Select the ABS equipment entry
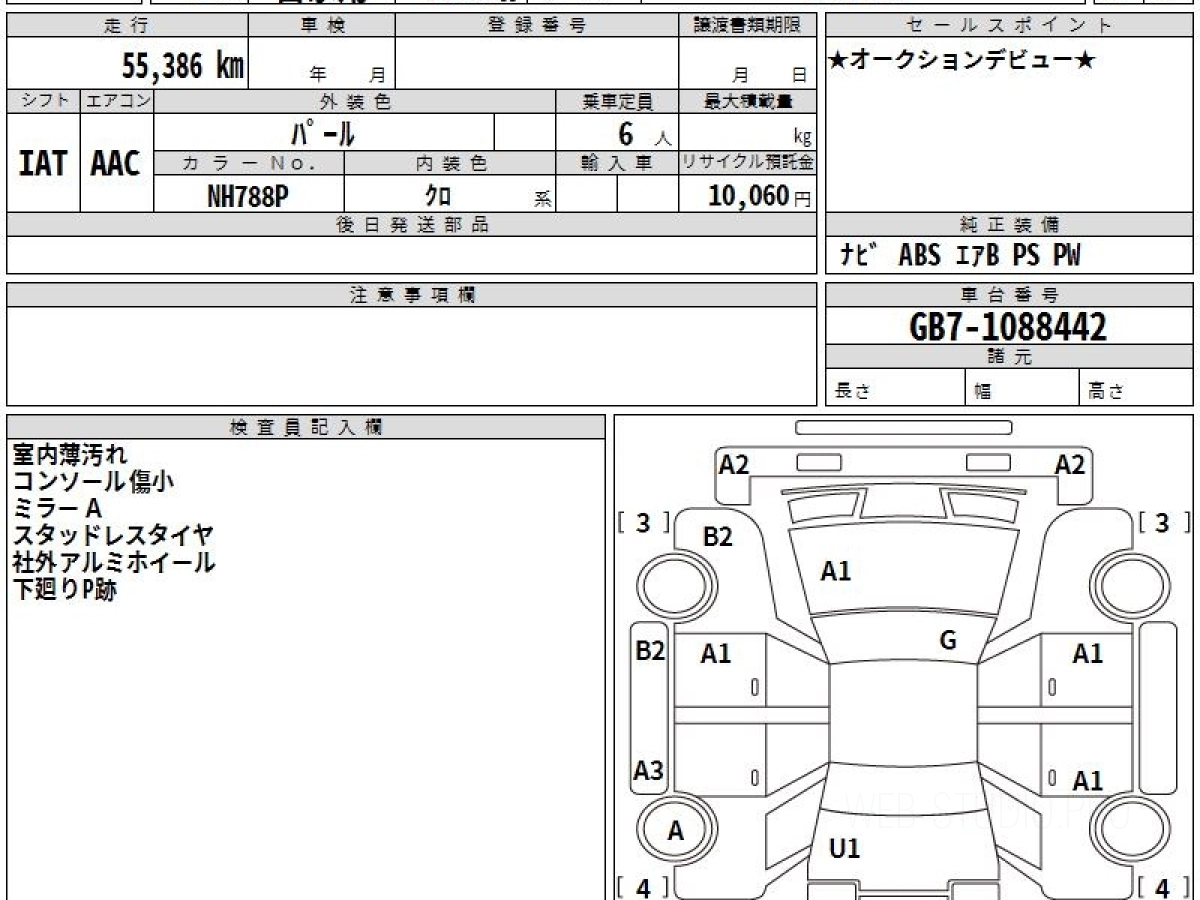The height and width of the screenshot is (900, 1200). [919, 256]
